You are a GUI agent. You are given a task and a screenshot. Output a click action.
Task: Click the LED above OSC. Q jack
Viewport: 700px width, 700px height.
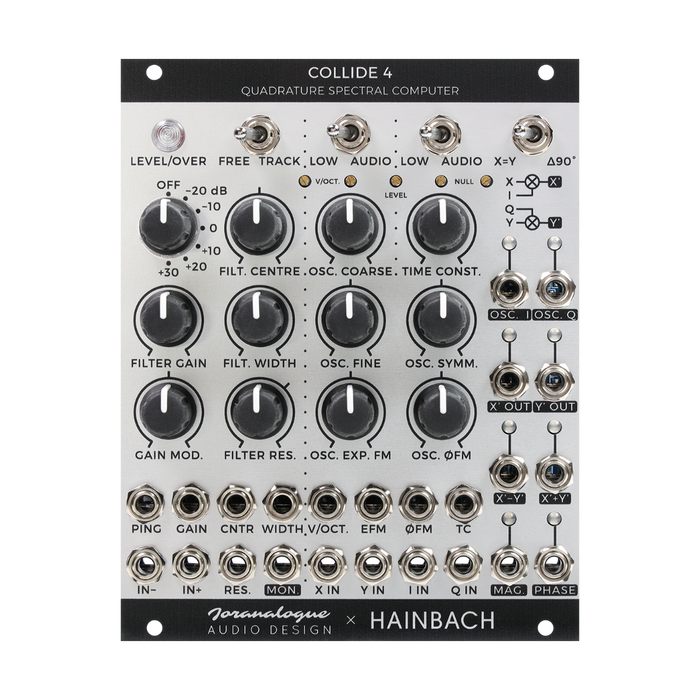coord(554,243)
